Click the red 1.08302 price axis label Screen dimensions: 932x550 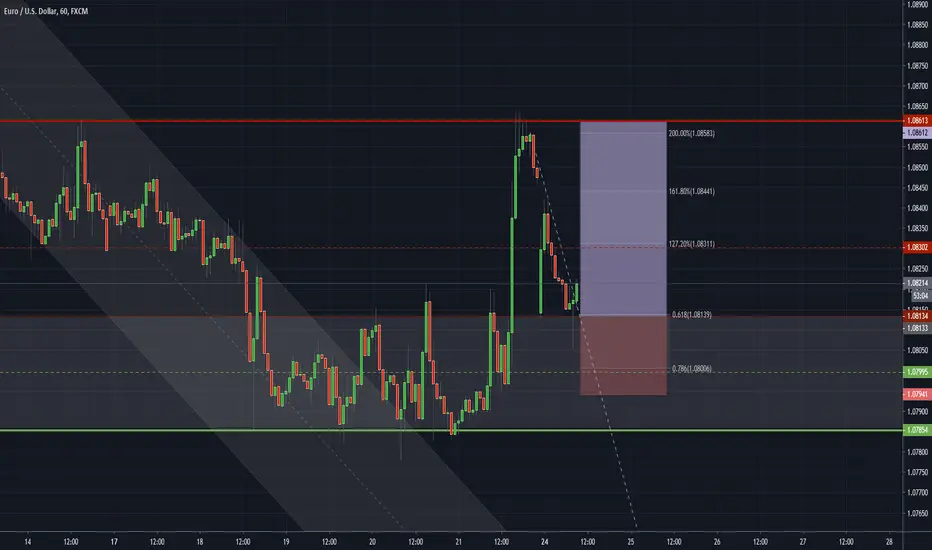(917, 247)
